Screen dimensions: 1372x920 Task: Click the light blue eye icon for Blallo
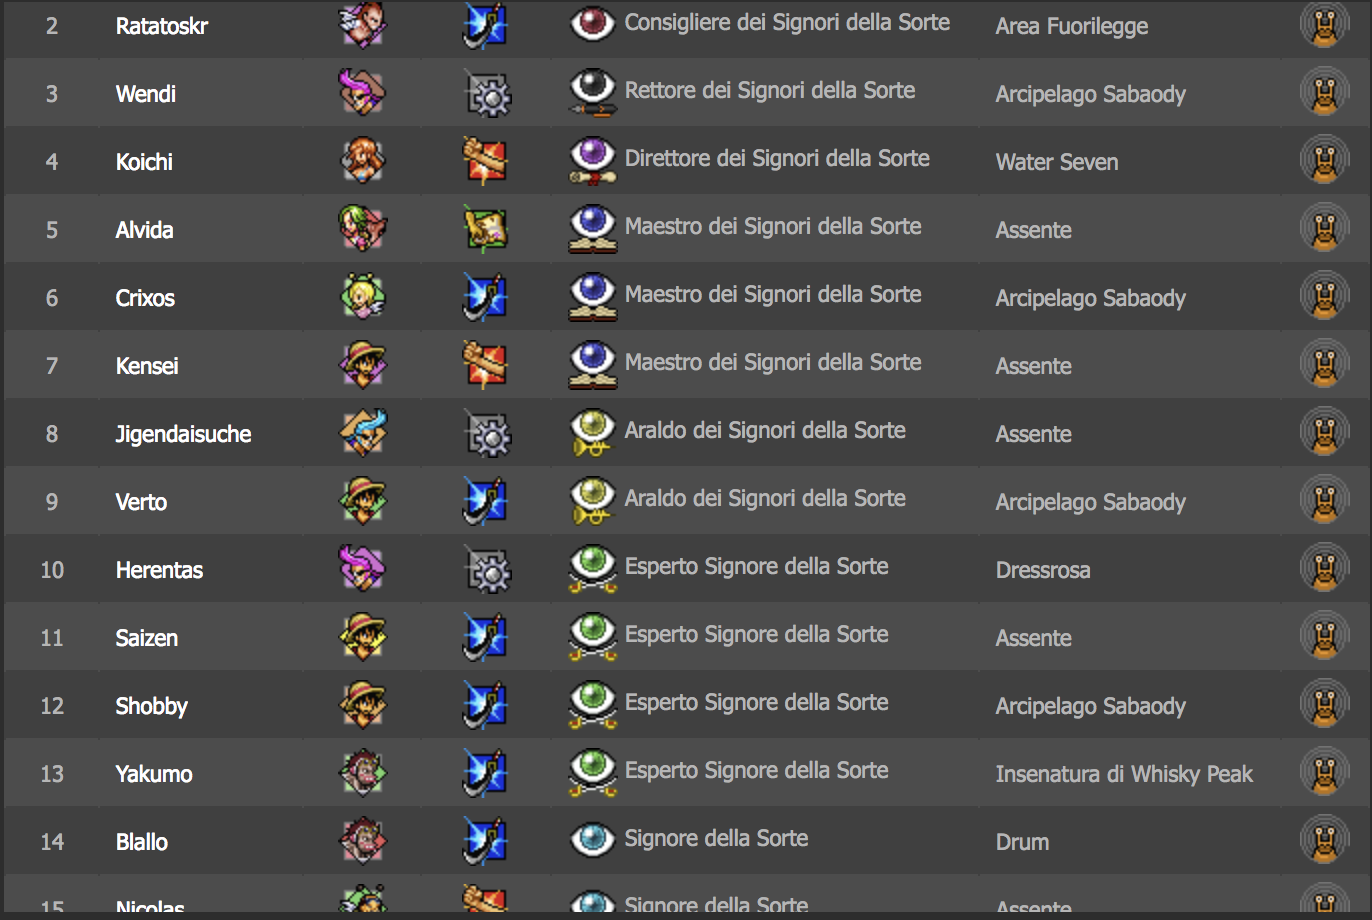592,839
